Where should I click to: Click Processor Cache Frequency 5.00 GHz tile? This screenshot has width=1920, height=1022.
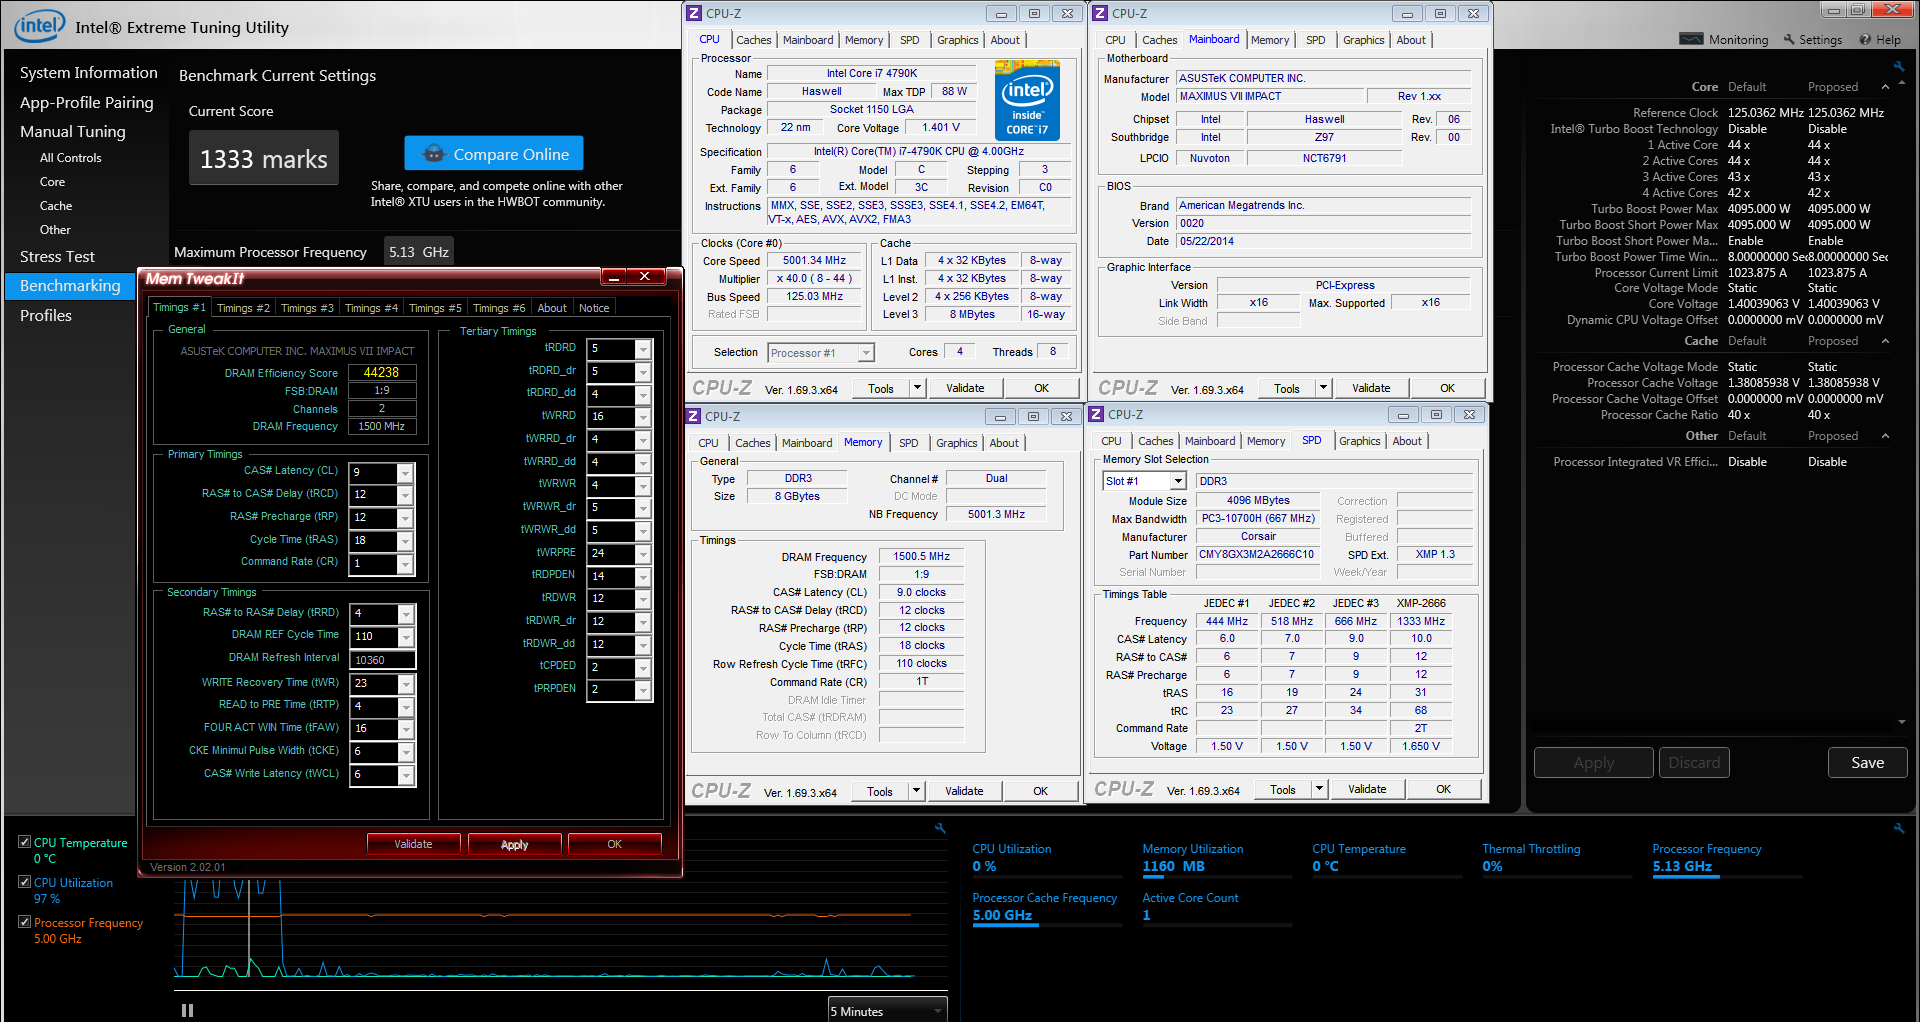click(1047, 907)
